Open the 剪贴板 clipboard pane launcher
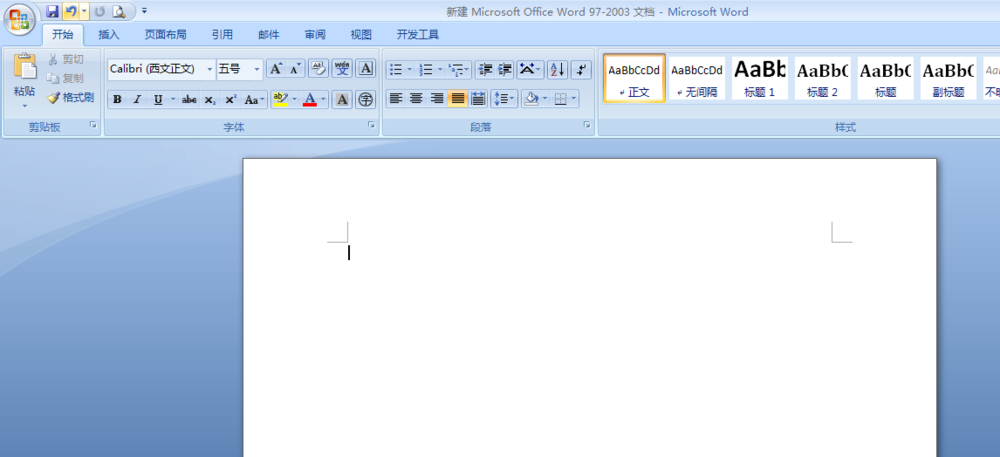This screenshot has height=457, width=1000. [x=94, y=126]
